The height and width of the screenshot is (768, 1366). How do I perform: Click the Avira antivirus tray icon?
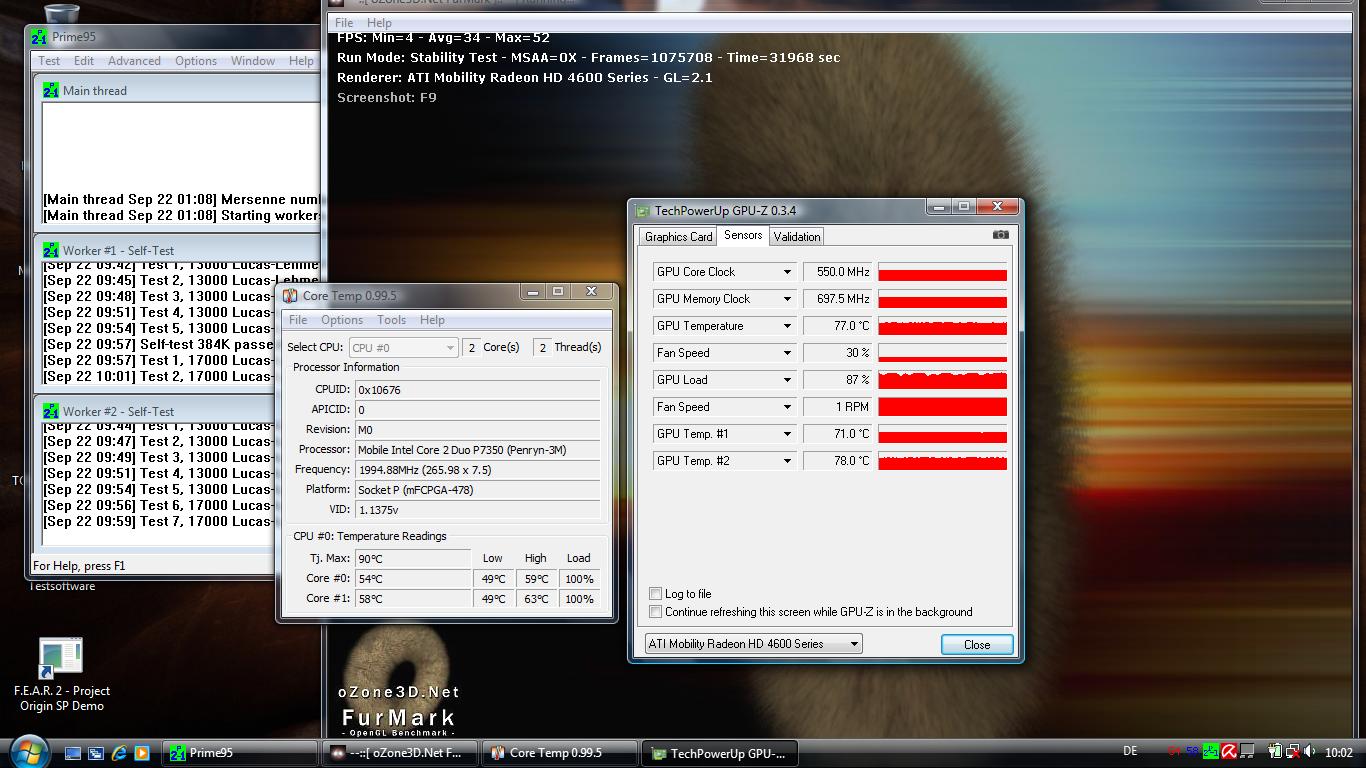pos(1229,752)
